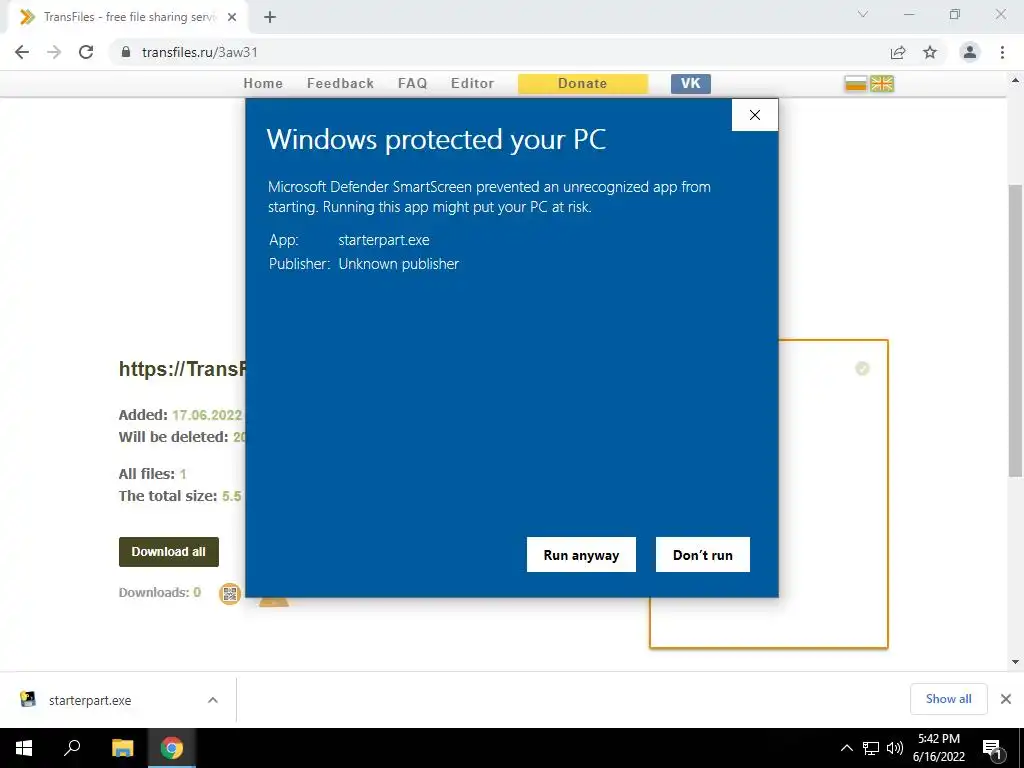Open the FAQ page

click(x=412, y=84)
